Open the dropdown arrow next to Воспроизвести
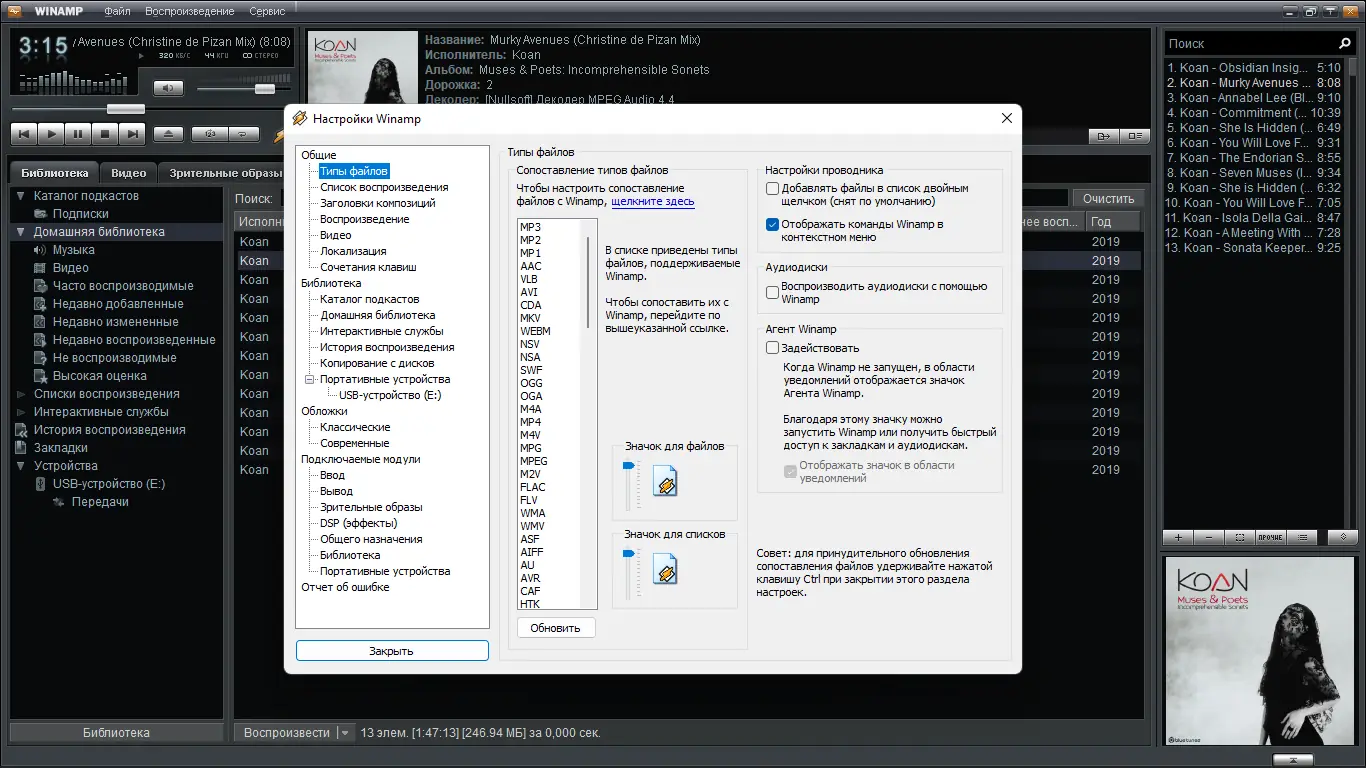1366x768 pixels. coord(346,733)
